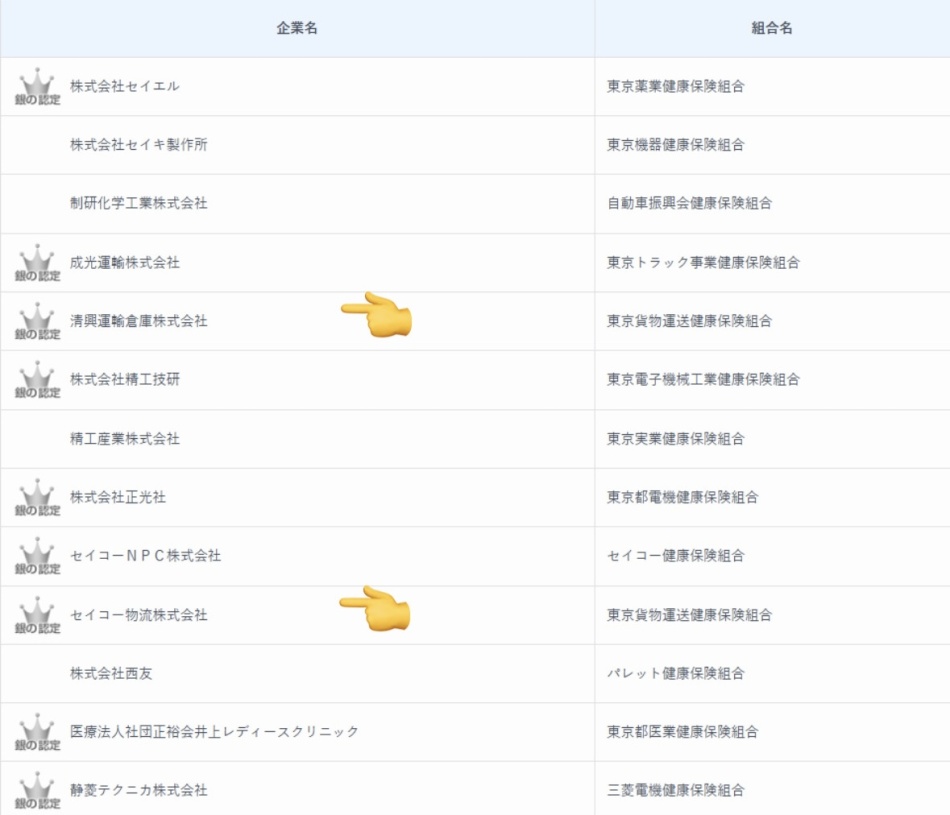
Task: Click union name 東京実業健康保険組合
Action: [676, 438]
